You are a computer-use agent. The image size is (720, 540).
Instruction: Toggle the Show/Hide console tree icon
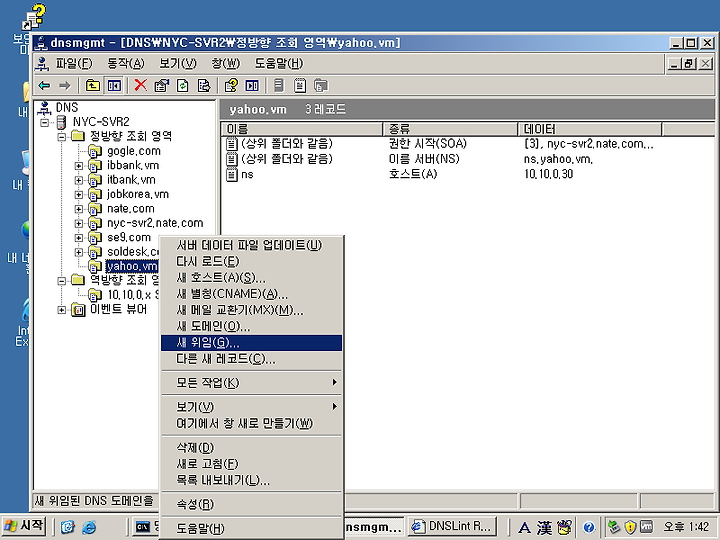[114, 85]
